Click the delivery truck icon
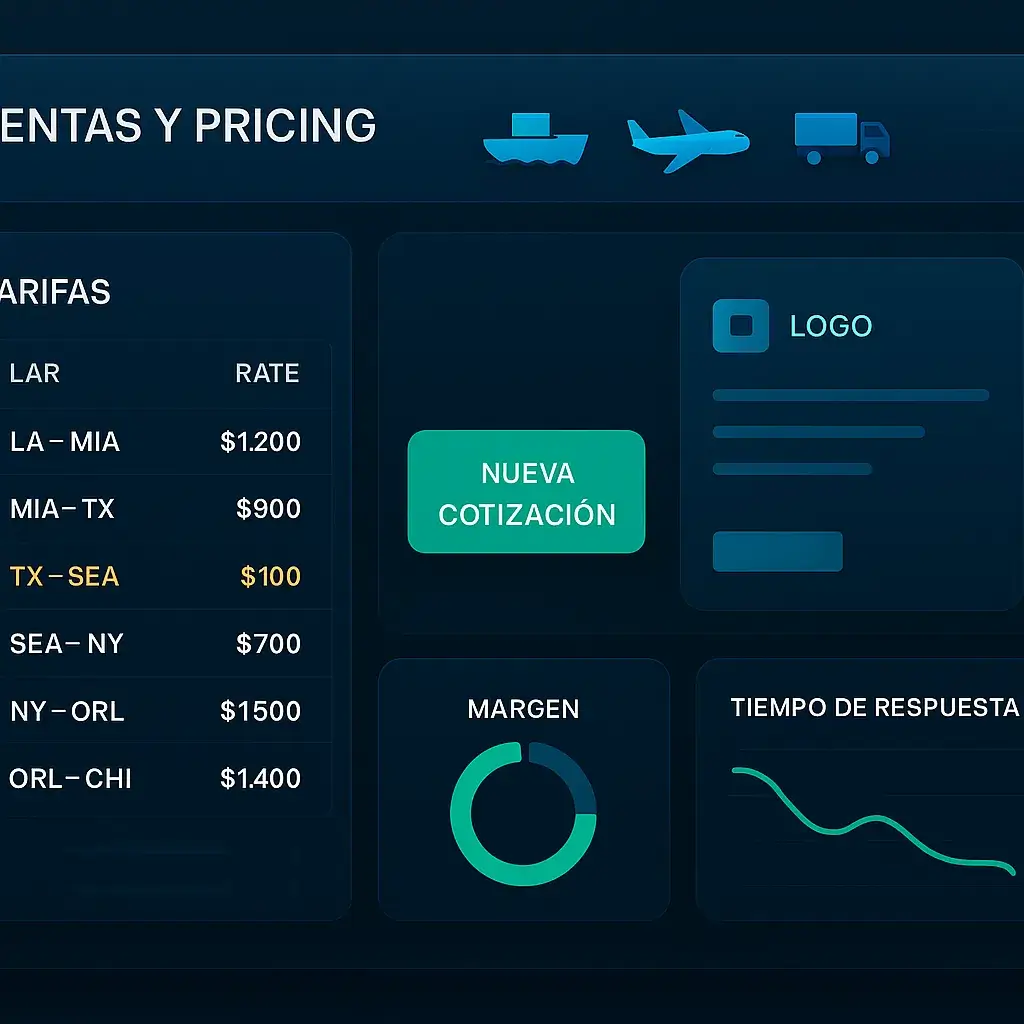1024x1024 pixels. [x=841, y=138]
